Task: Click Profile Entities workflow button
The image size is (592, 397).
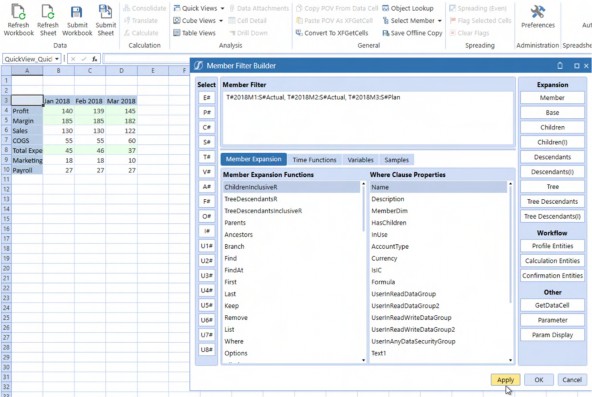Action: coord(552,246)
